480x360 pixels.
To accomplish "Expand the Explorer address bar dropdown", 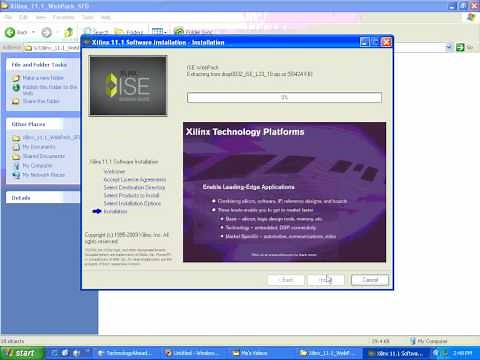I will point(449,47).
